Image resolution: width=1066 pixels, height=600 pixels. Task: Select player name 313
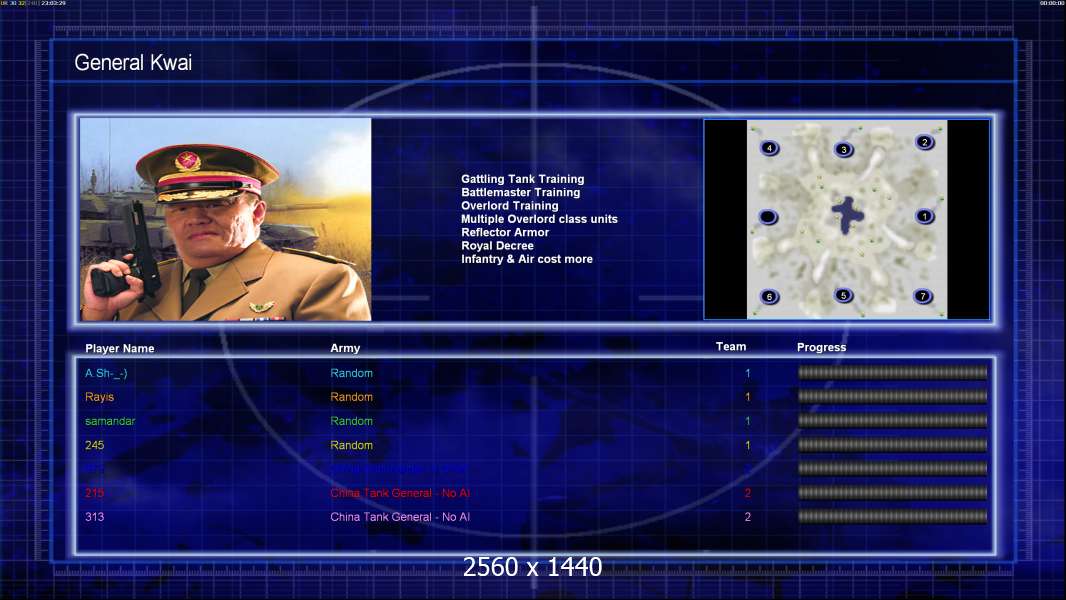click(x=94, y=517)
